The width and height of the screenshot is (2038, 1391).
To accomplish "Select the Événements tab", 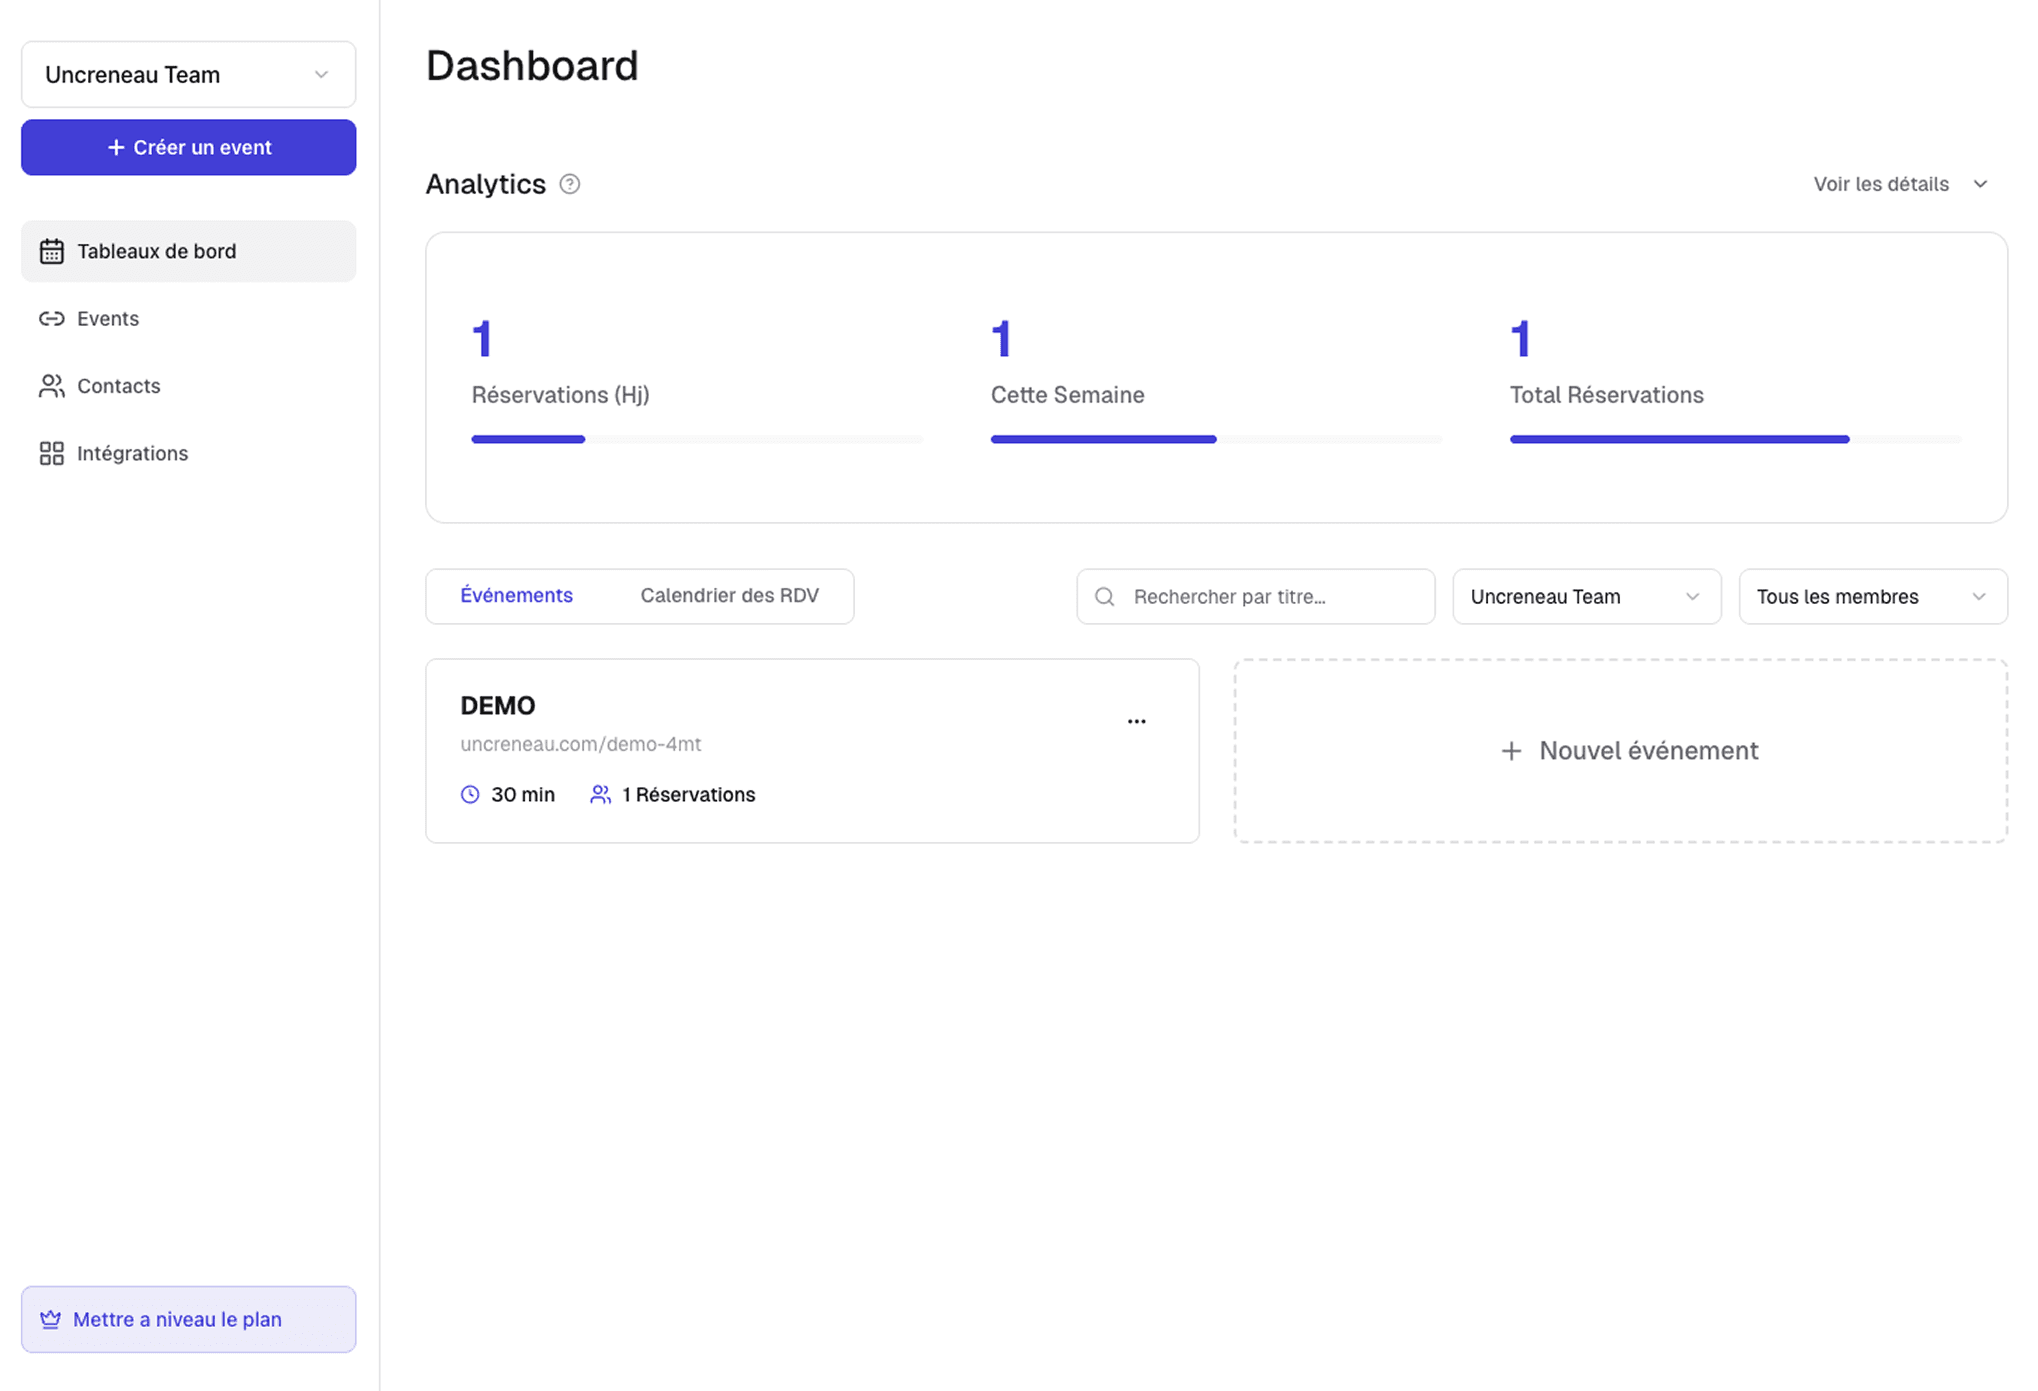I will (x=517, y=595).
